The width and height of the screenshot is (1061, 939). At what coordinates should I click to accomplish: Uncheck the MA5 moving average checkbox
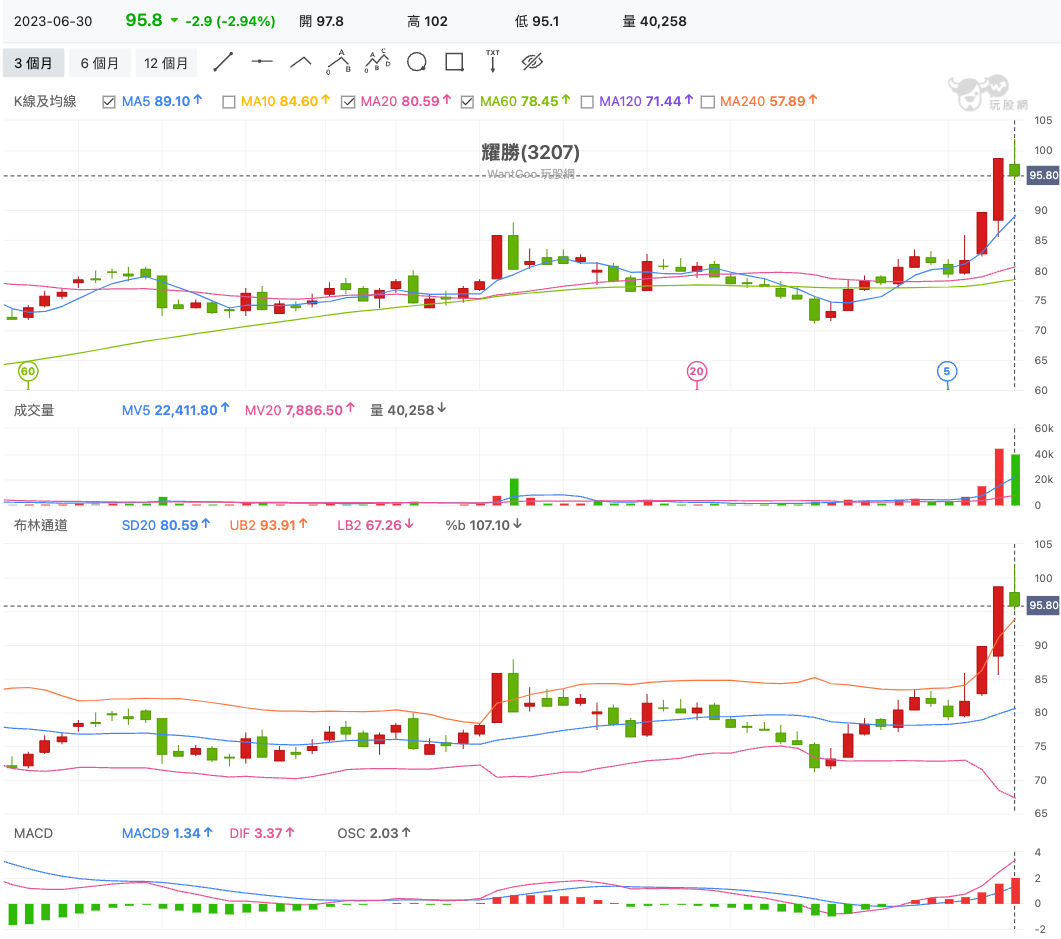pos(109,101)
